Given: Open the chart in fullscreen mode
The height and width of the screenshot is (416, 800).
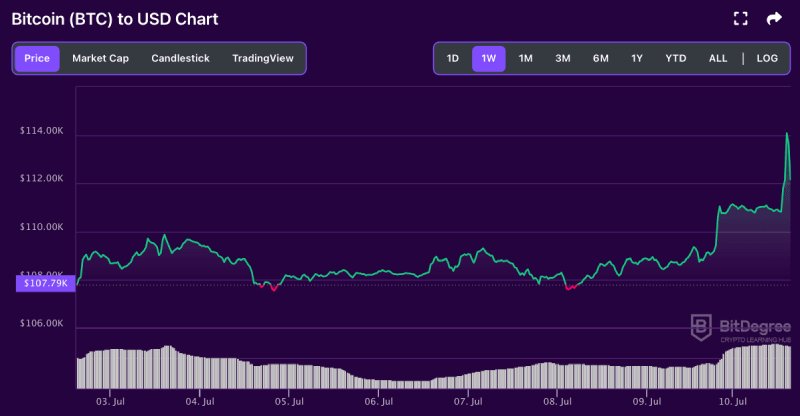Looking at the screenshot, I should coord(740,19).
